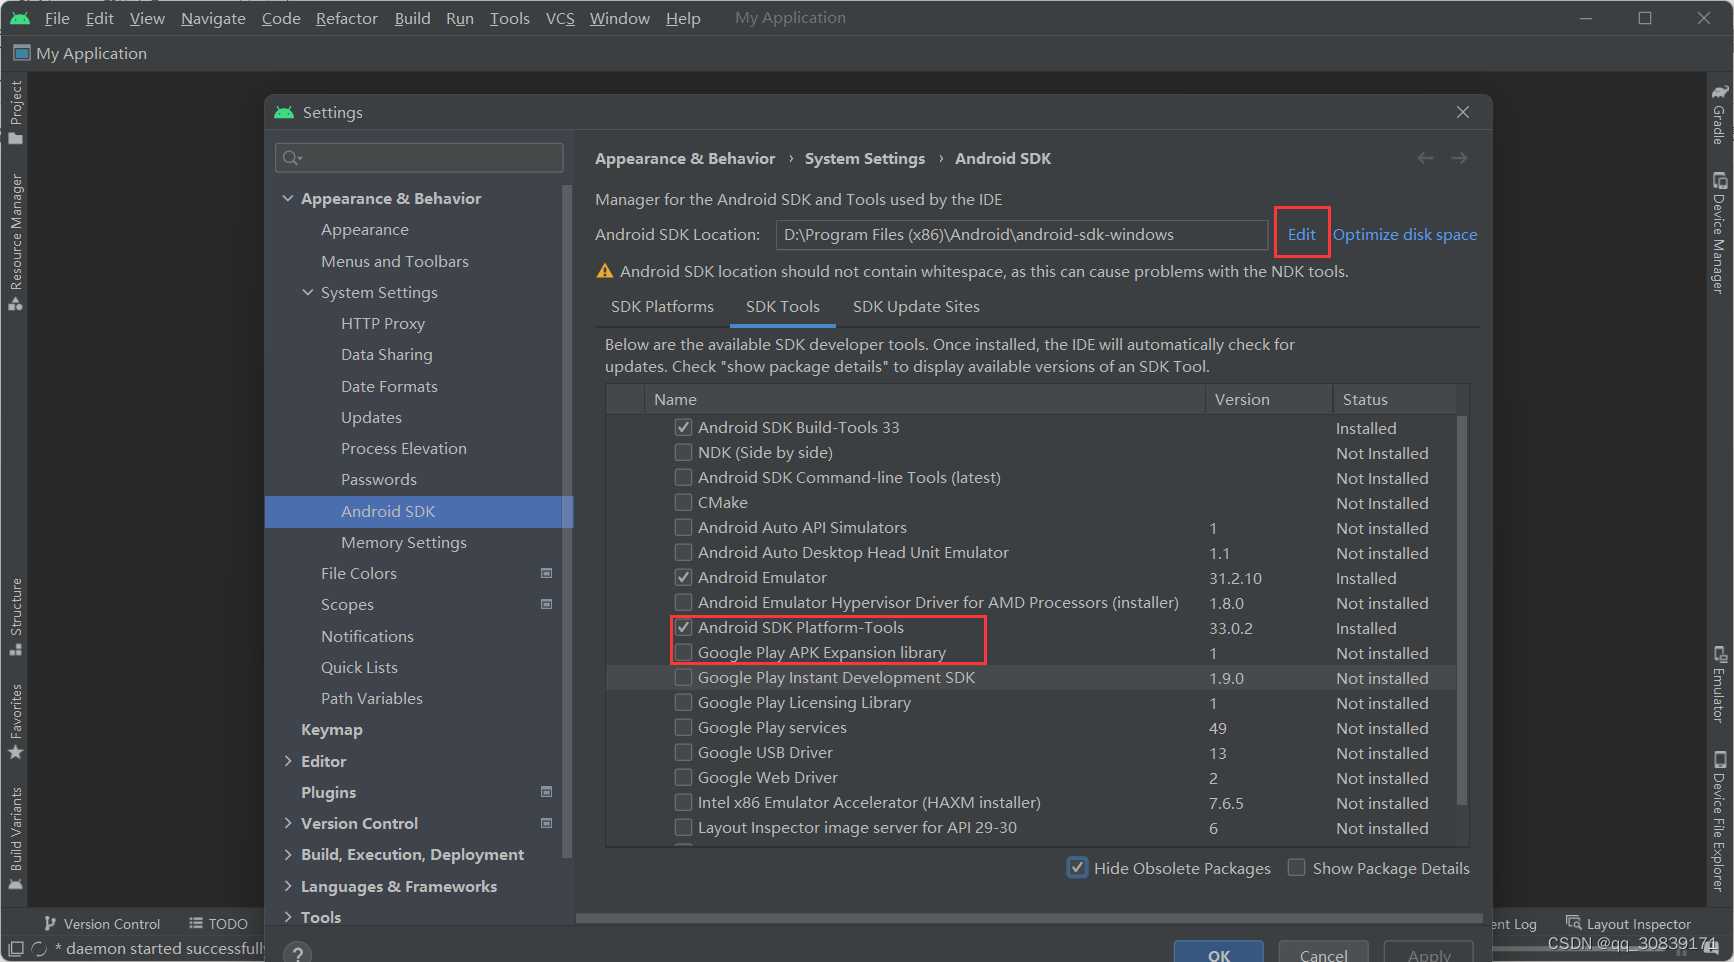Click the background task spinner in status bar
Image resolution: width=1734 pixels, height=962 pixels.
40,948
